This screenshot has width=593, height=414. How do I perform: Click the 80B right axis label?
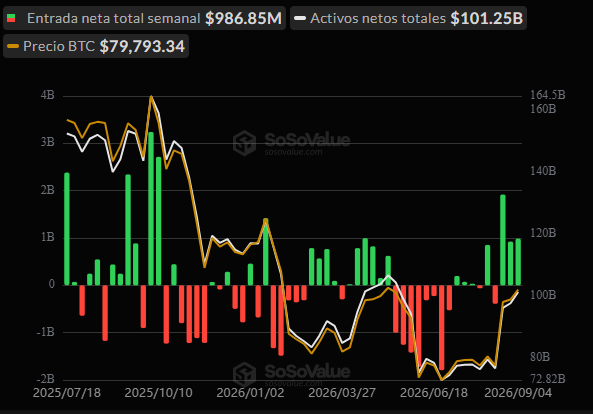[x=540, y=357]
